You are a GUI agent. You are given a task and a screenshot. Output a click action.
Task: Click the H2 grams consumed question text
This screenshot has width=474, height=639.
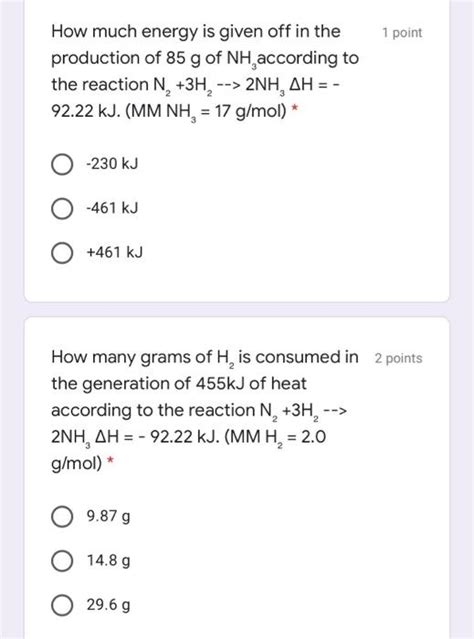[x=205, y=410]
